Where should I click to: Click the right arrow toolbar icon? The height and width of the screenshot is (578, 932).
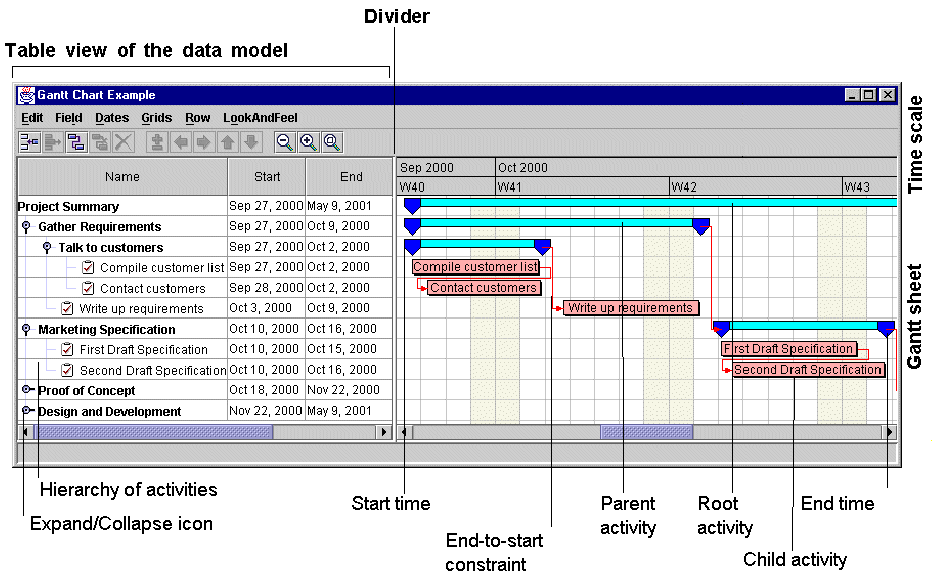point(204,142)
